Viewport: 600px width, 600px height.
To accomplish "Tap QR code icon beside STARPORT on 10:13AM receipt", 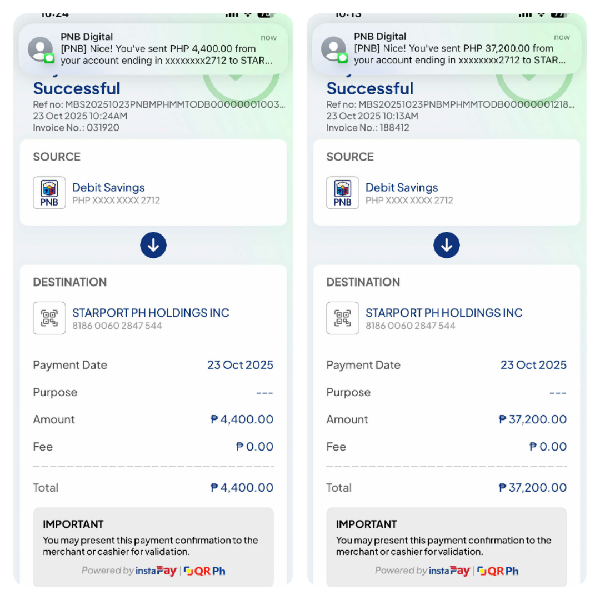I will (343, 318).
